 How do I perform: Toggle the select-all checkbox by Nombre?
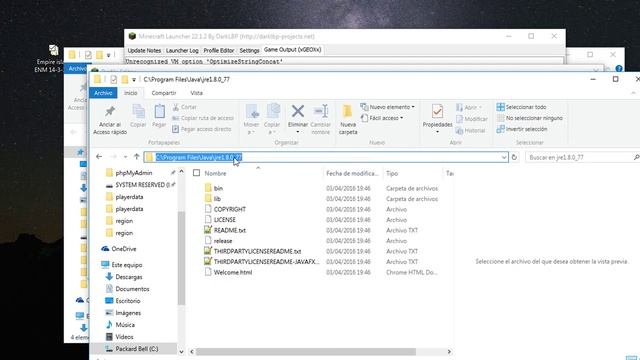(x=196, y=173)
